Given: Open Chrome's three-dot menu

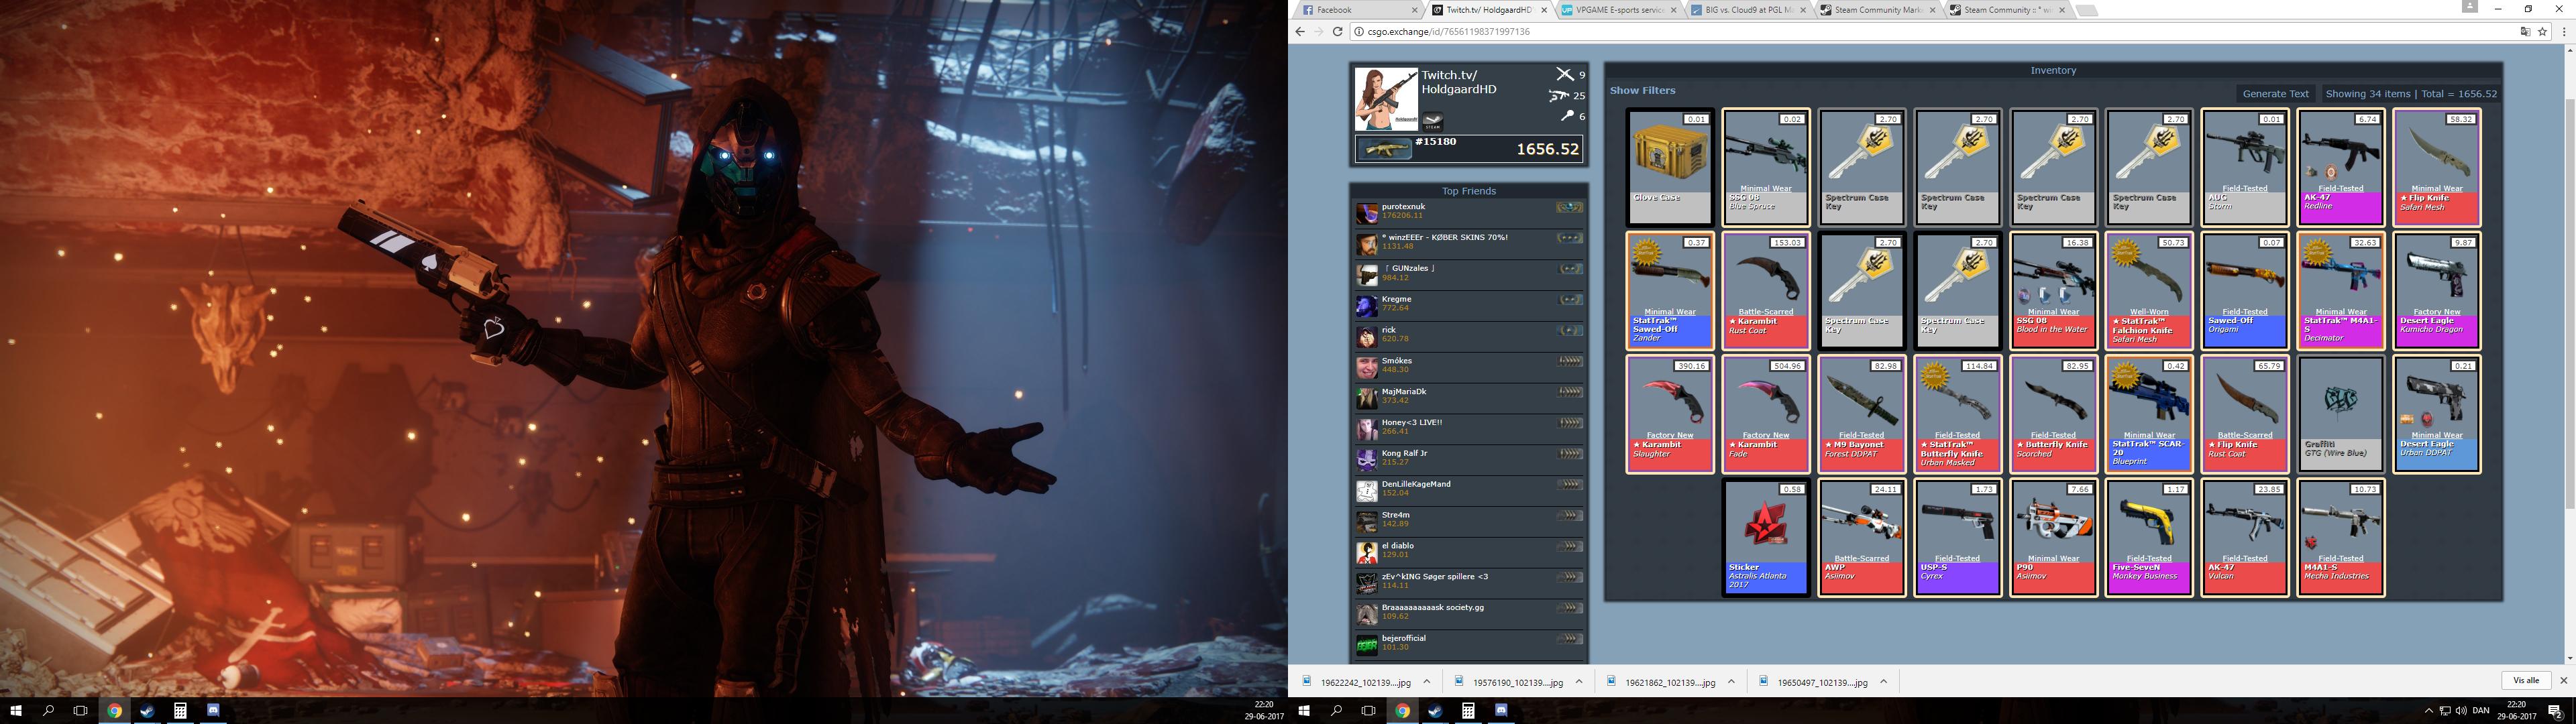Looking at the screenshot, I should click(x=2564, y=31).
